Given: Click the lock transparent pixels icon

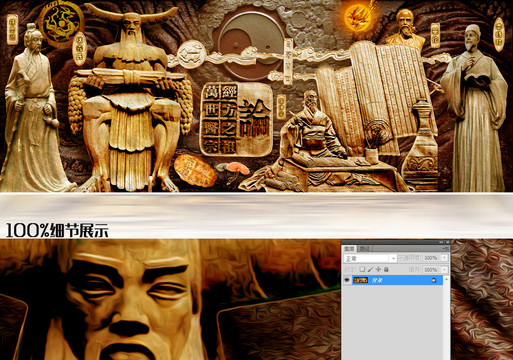Looking at the screenshot, I should [362, 269].
